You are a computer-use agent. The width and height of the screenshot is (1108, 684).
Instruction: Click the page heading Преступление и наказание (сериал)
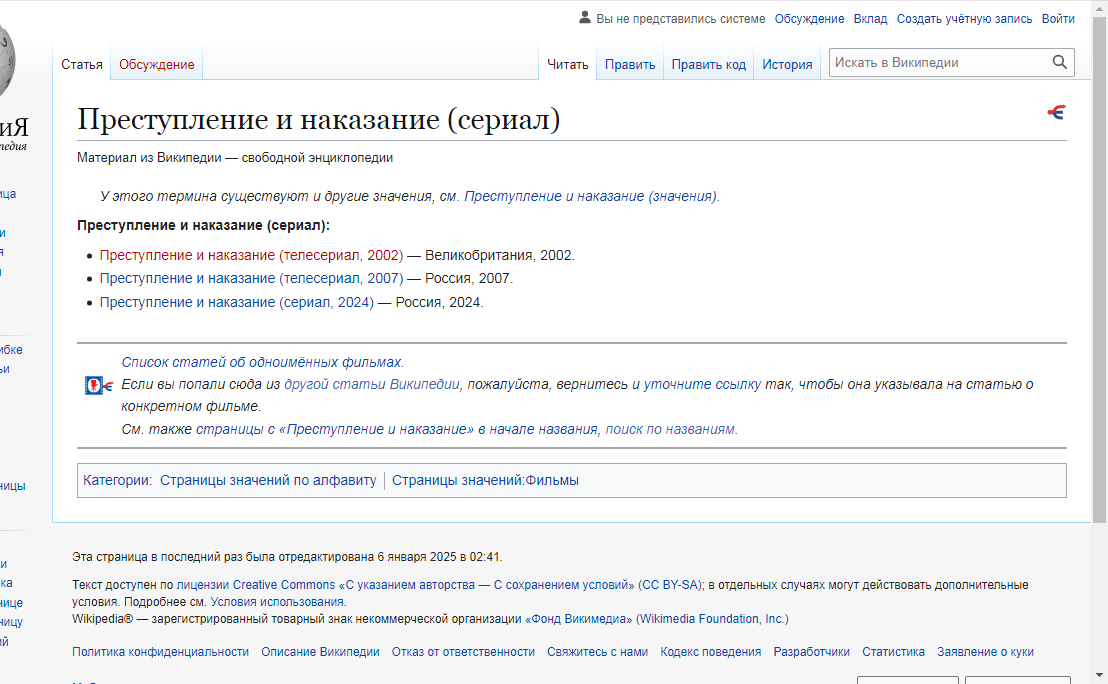coord(319,119)
